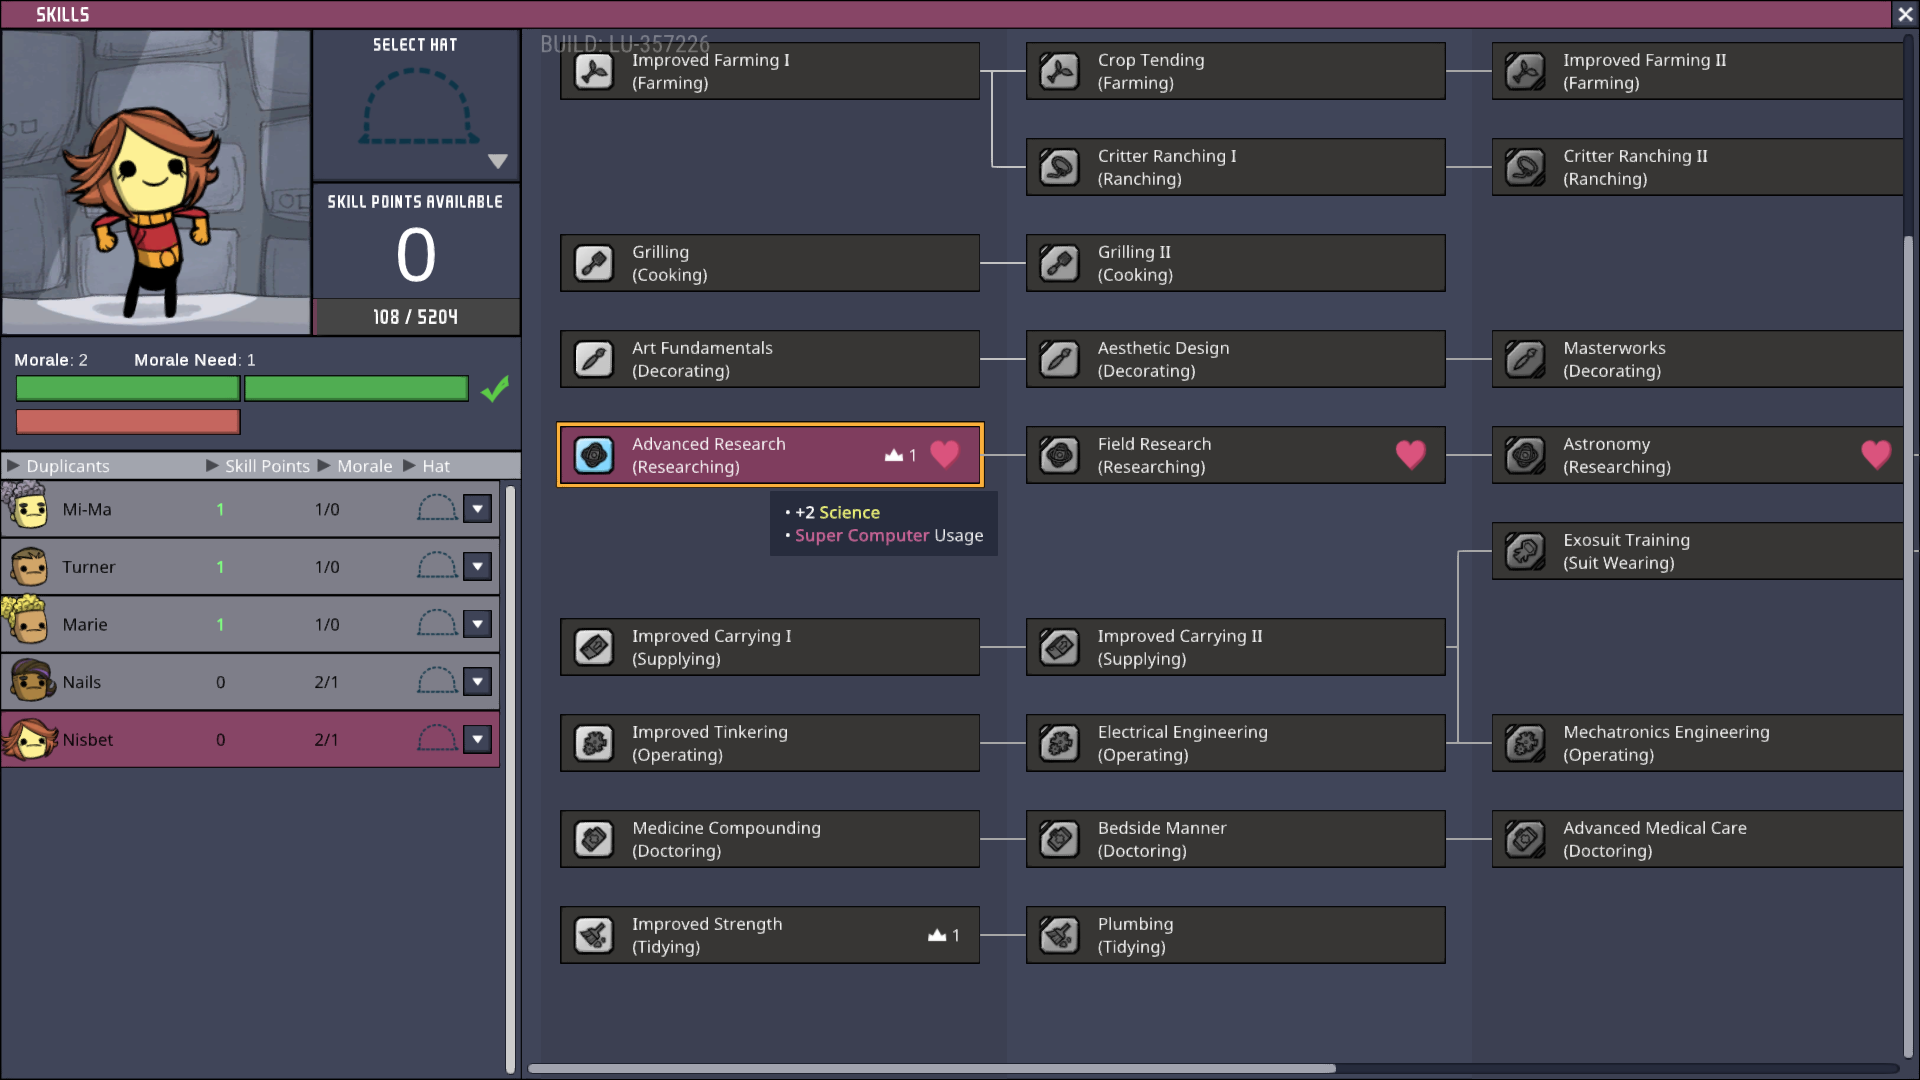Sort the list by Skill Points column
The width and height of the screenshot is (1920, 1080).
pos(266,466)
